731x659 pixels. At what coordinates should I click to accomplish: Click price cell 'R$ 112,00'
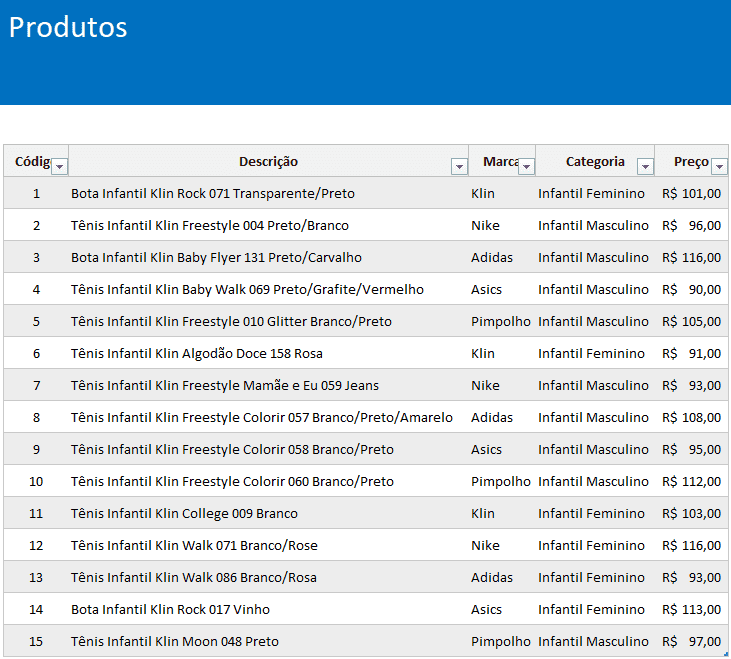click(692, 481)
